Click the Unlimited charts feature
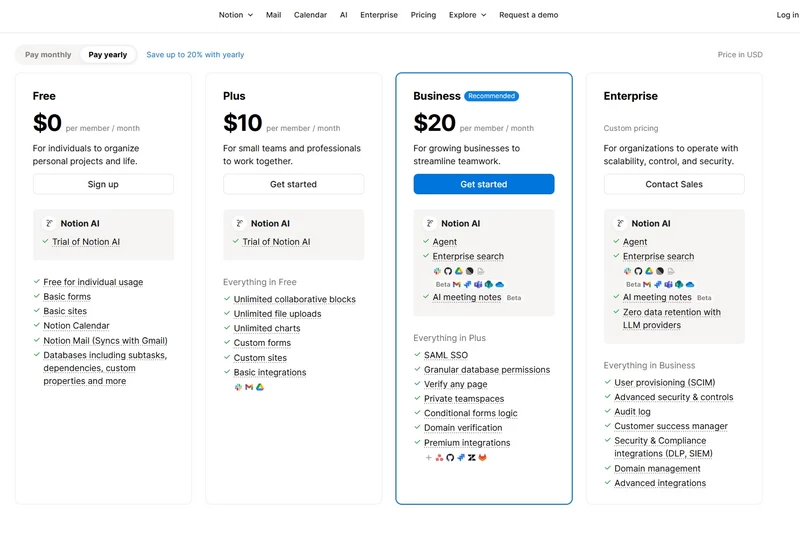The height and width of the screenshot is (533, 800). 267,328
